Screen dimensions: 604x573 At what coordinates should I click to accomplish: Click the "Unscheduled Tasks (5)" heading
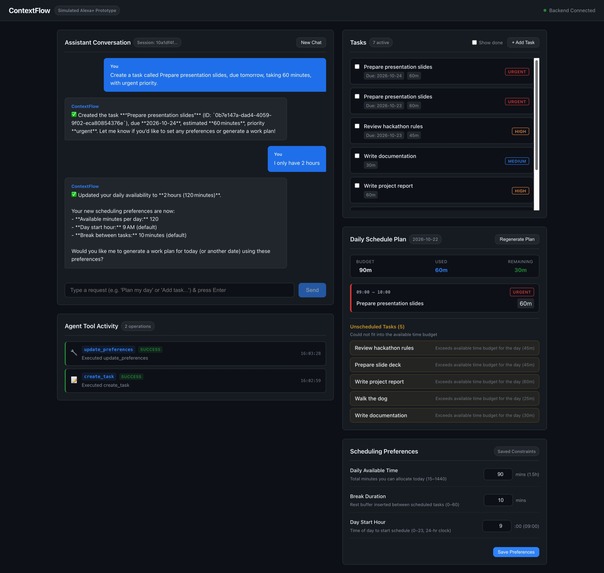click(x=377, y=327)
